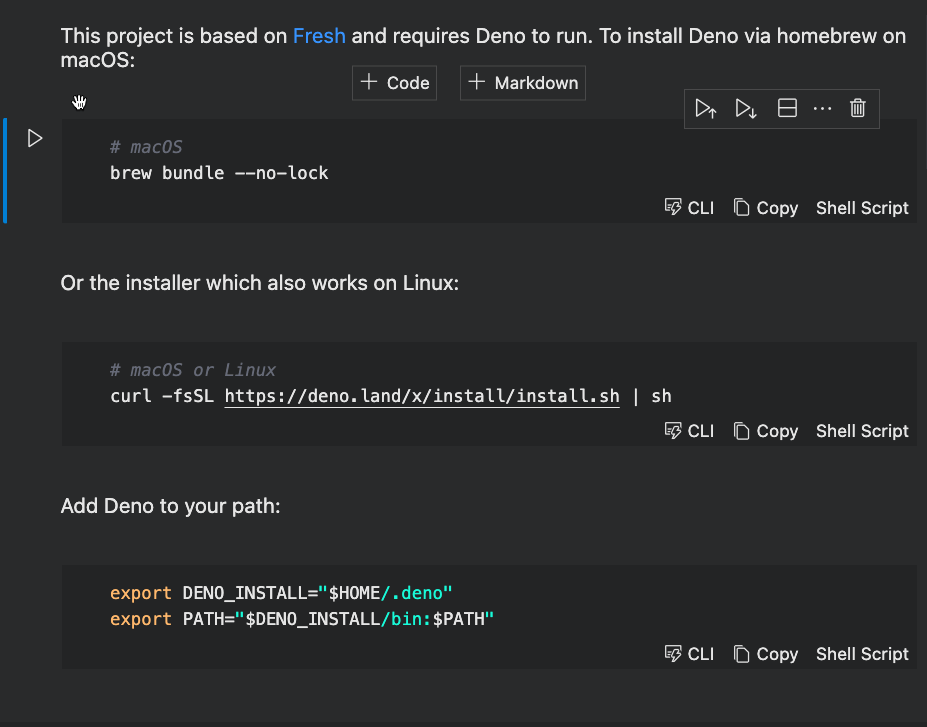Execute all cells above current cell
The height and width of the screenshot is (727, 927).
[706, 108]
